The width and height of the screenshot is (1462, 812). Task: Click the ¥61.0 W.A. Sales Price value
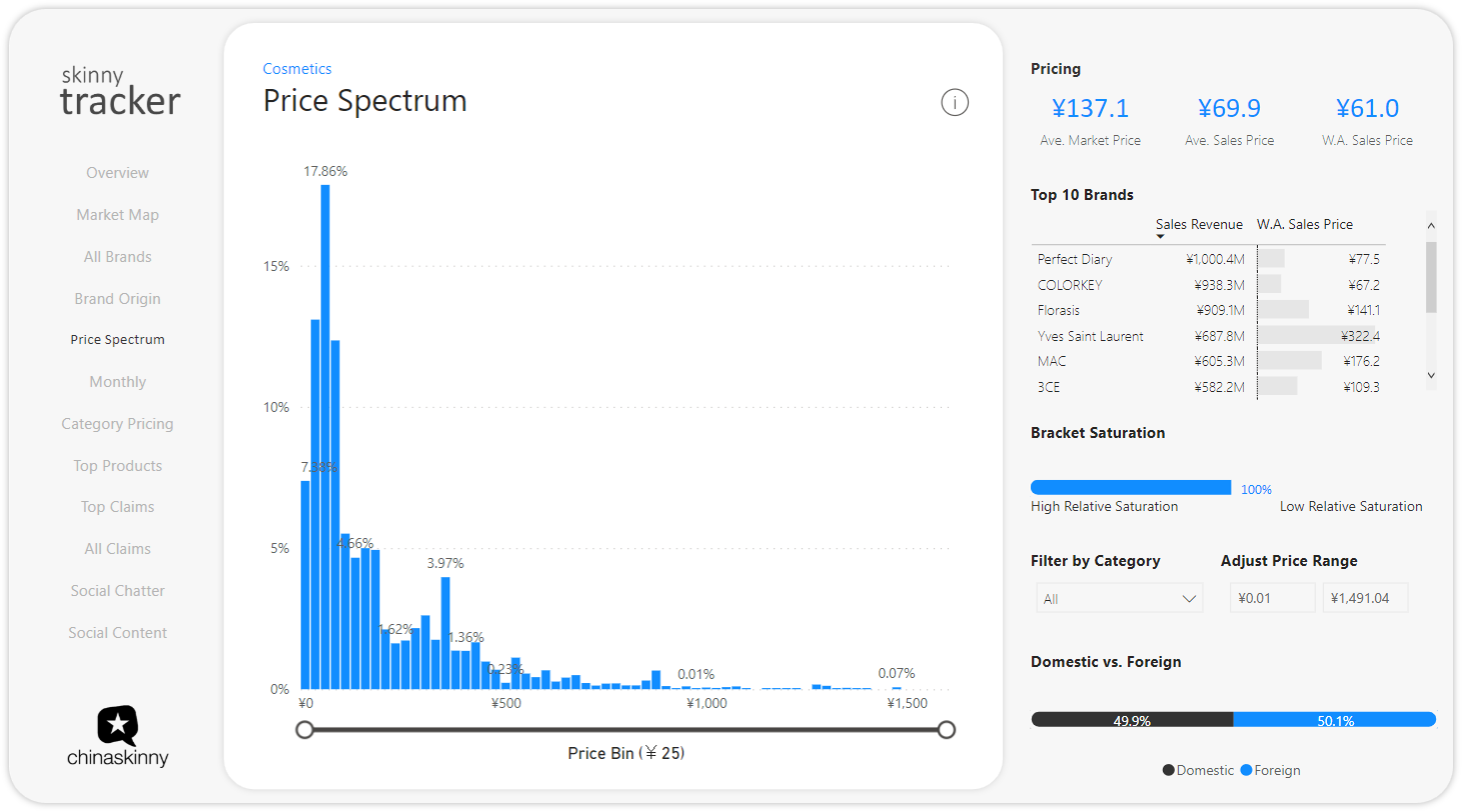click(x=1367, y=108)
